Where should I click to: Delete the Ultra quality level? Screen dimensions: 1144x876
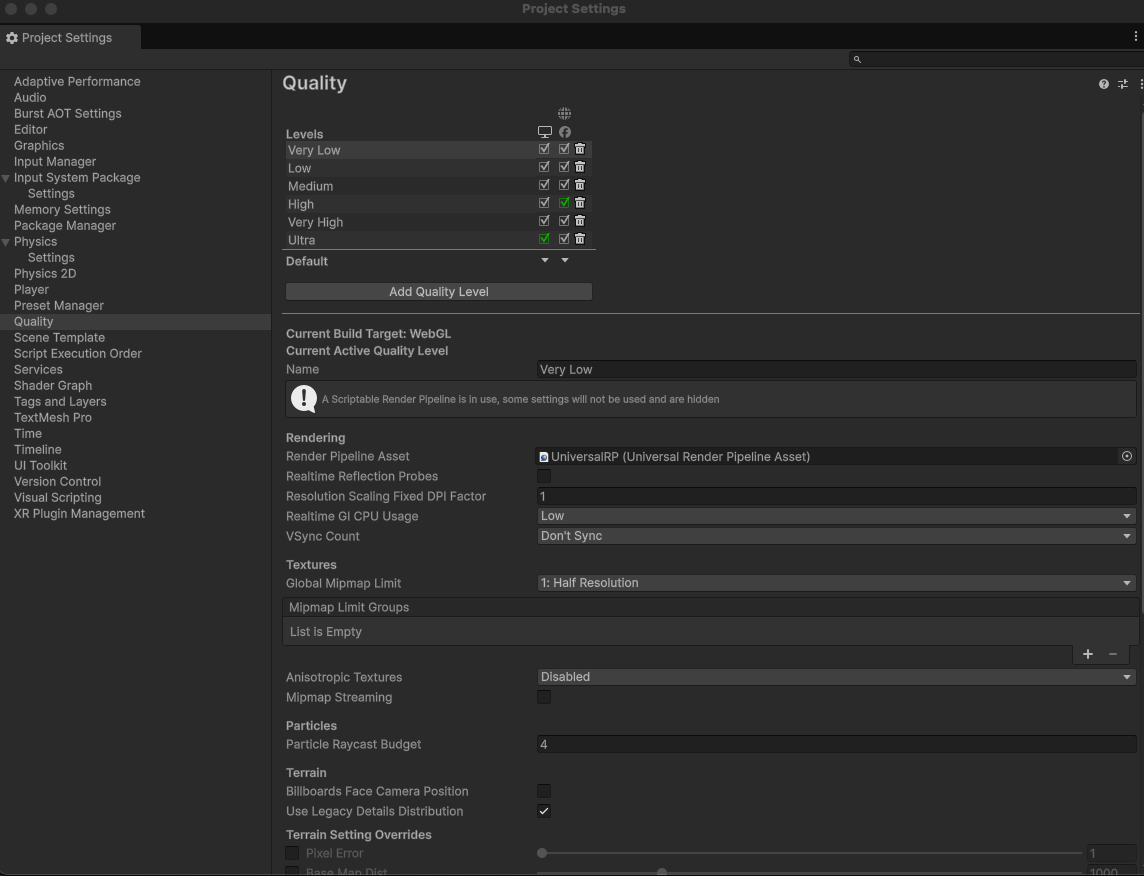pos(580,239)
